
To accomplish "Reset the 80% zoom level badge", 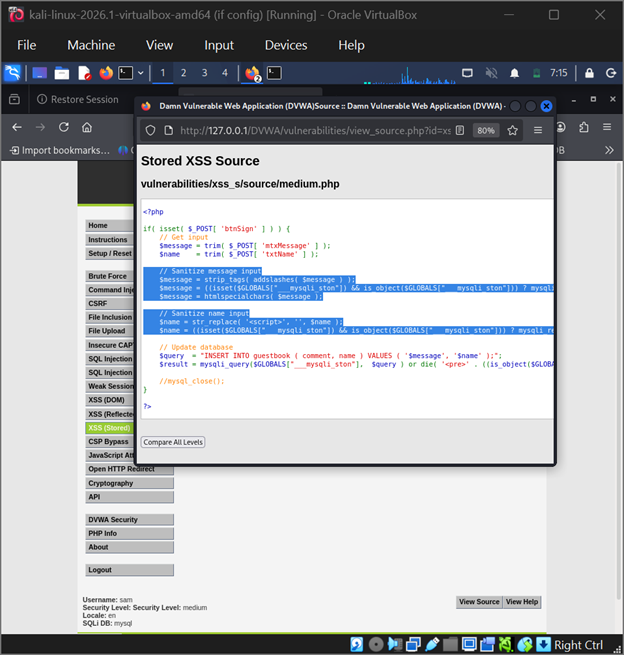I will [x=486, y=131].
